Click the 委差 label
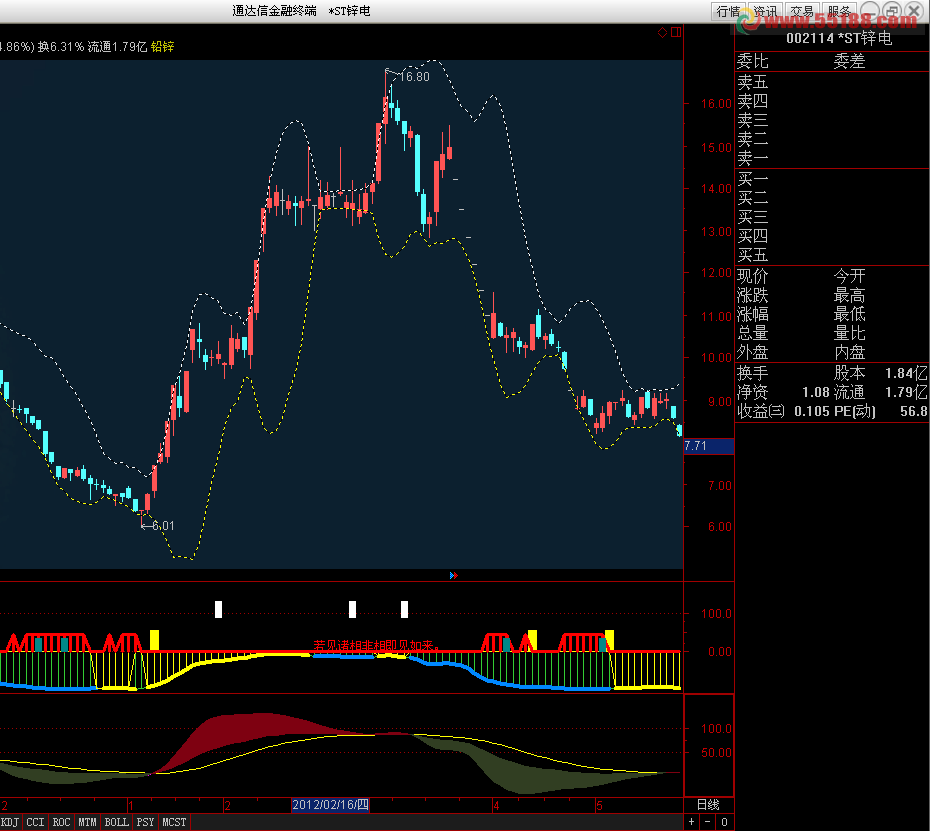 (849, 61)
